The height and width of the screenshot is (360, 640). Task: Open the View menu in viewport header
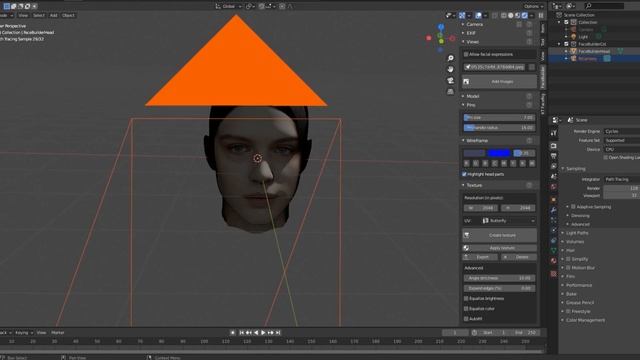click(x=23, y=16)
